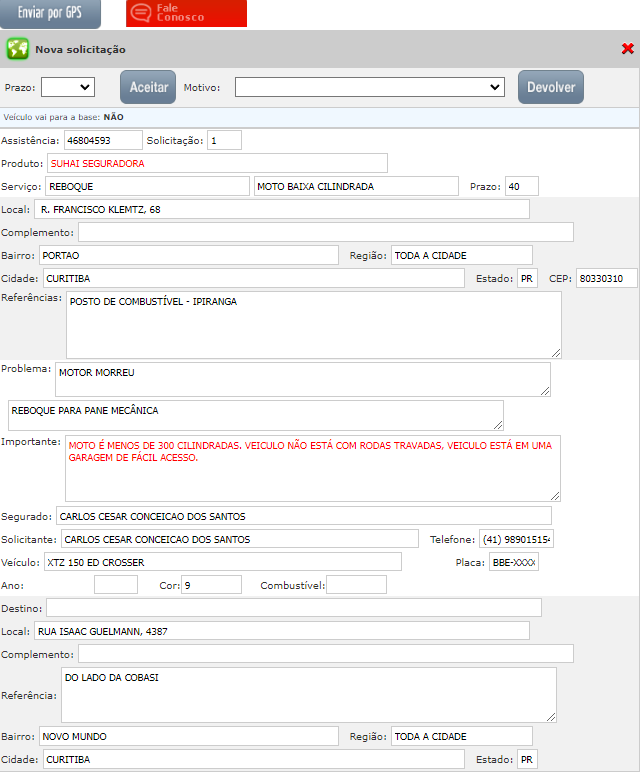
Task: Open the Prazo dropdown
Action: click(68, 87)
